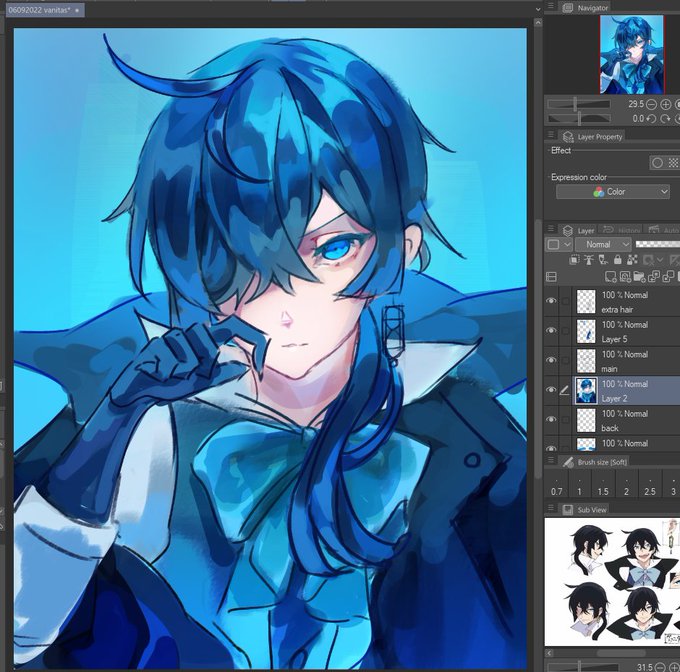Hide the 'main' layer
This screenshot has width=680, height=672.
click(x=551, y=360)
